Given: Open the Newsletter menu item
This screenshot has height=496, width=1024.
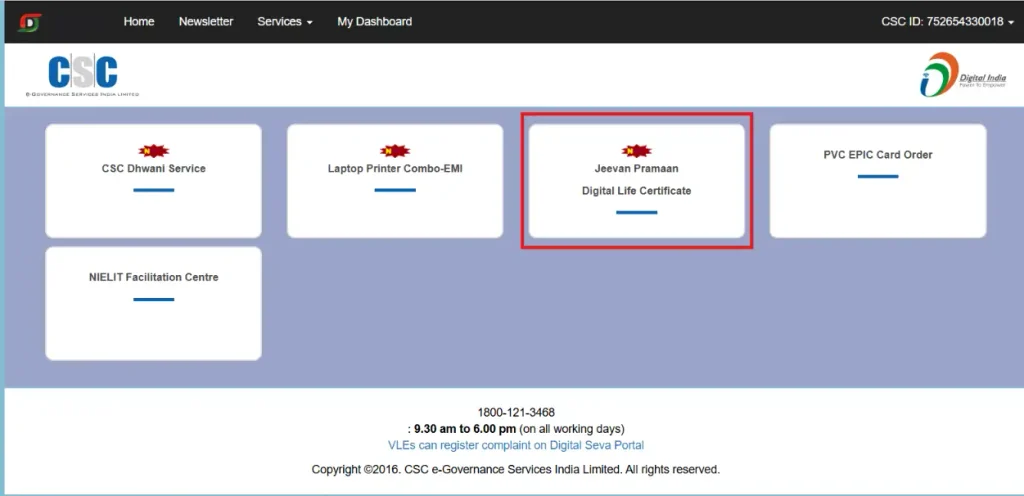Looking at the screenshot, I should pyautogui.click(x=206, y=22).
